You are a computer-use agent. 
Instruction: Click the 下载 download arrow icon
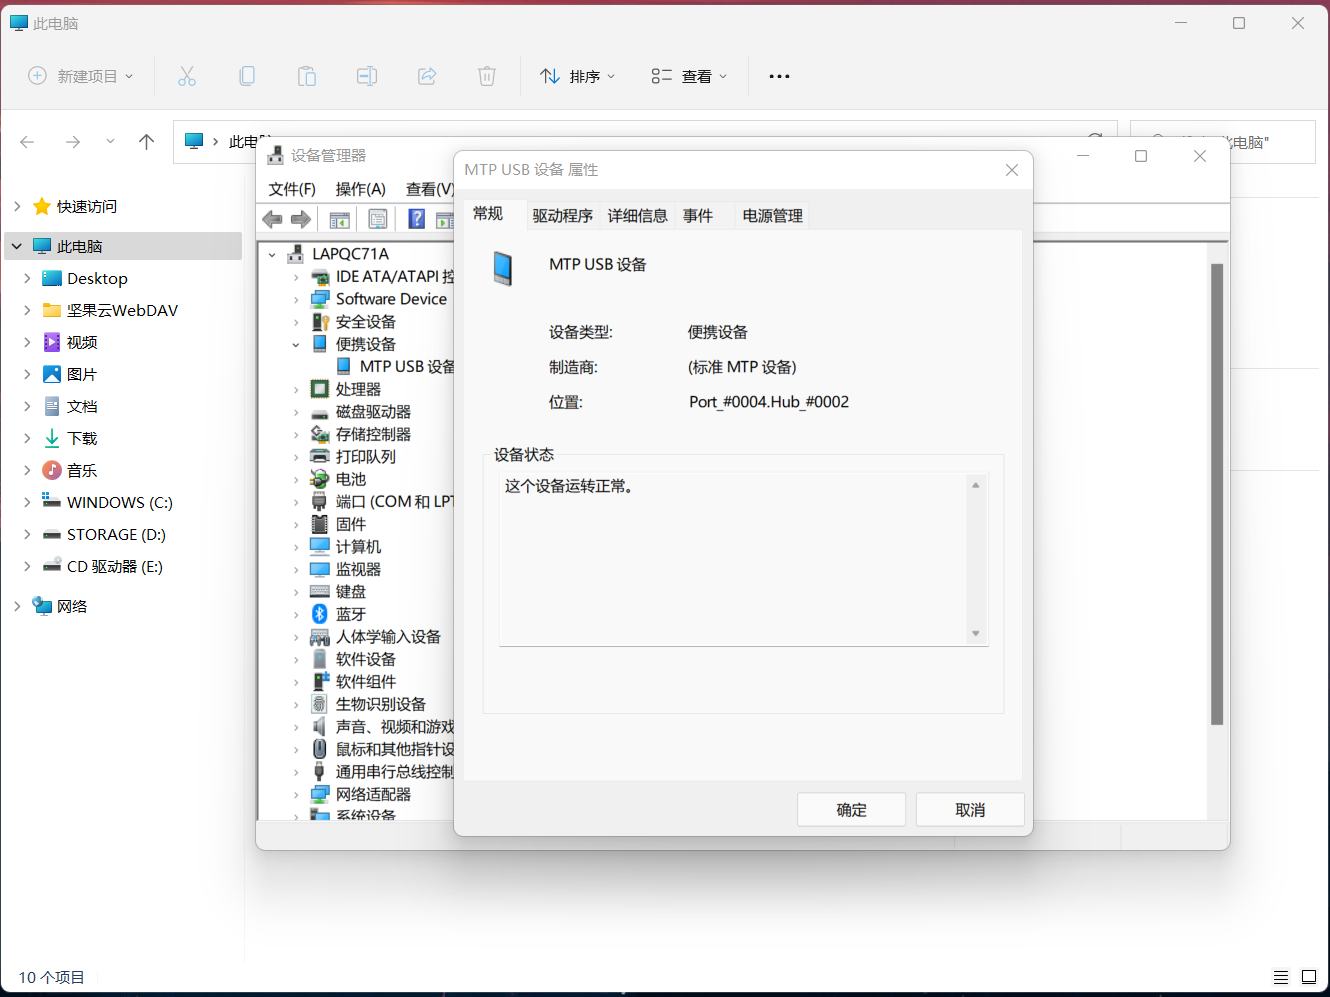52,438
